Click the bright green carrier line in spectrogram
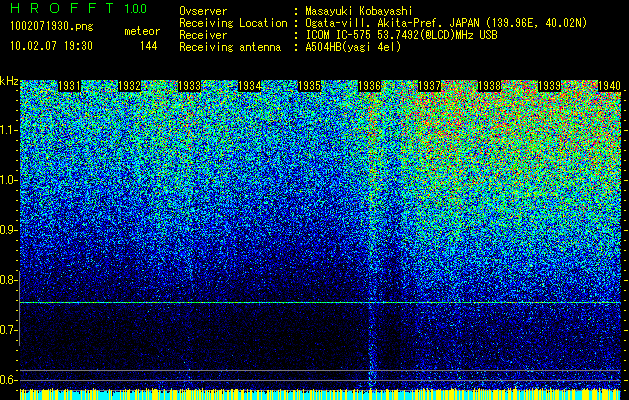This screenshot has height=400, width=629. click(320, 303)
